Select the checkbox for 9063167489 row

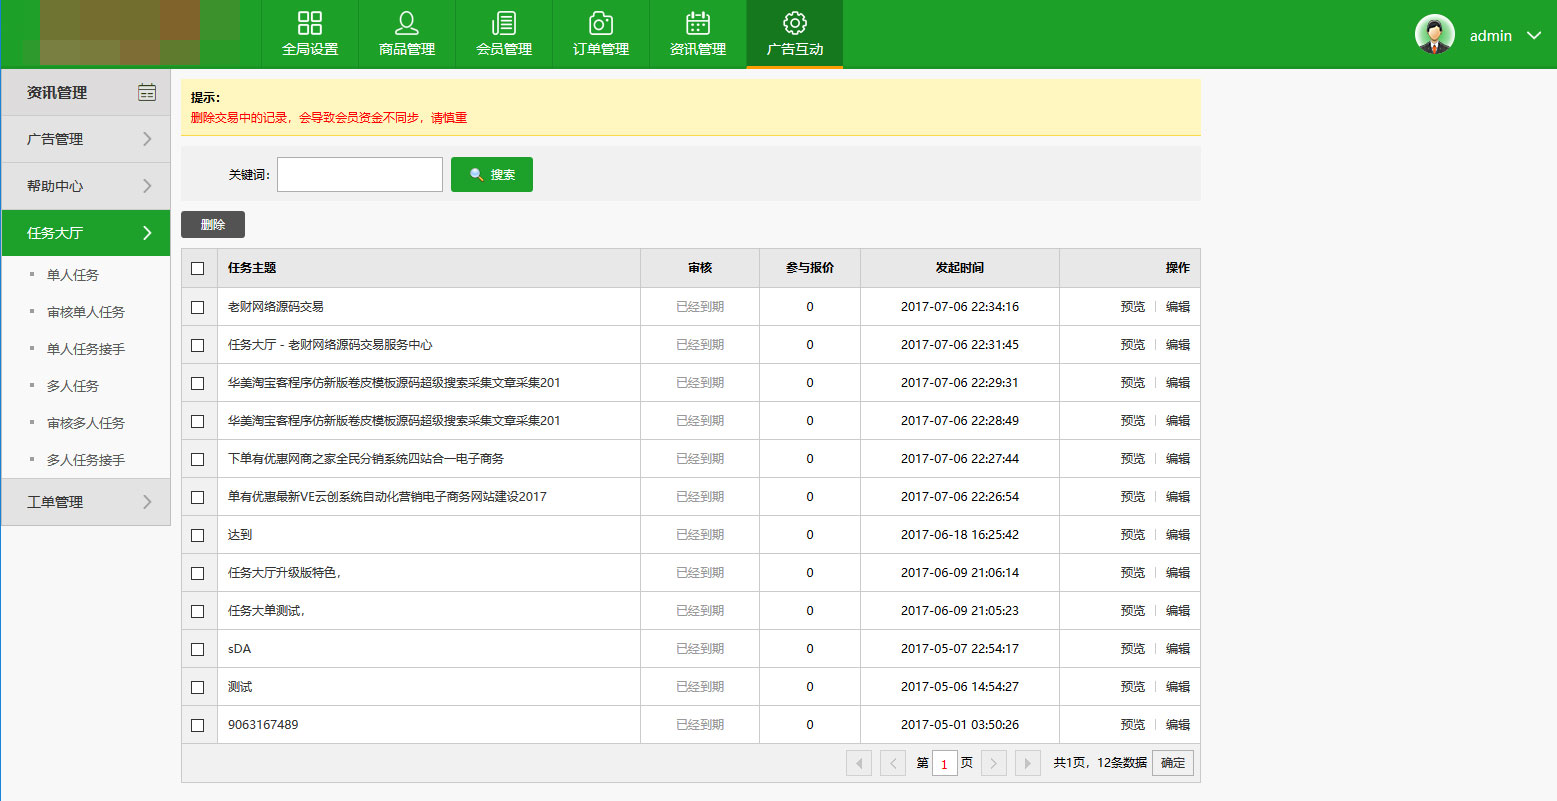(198, 725)
